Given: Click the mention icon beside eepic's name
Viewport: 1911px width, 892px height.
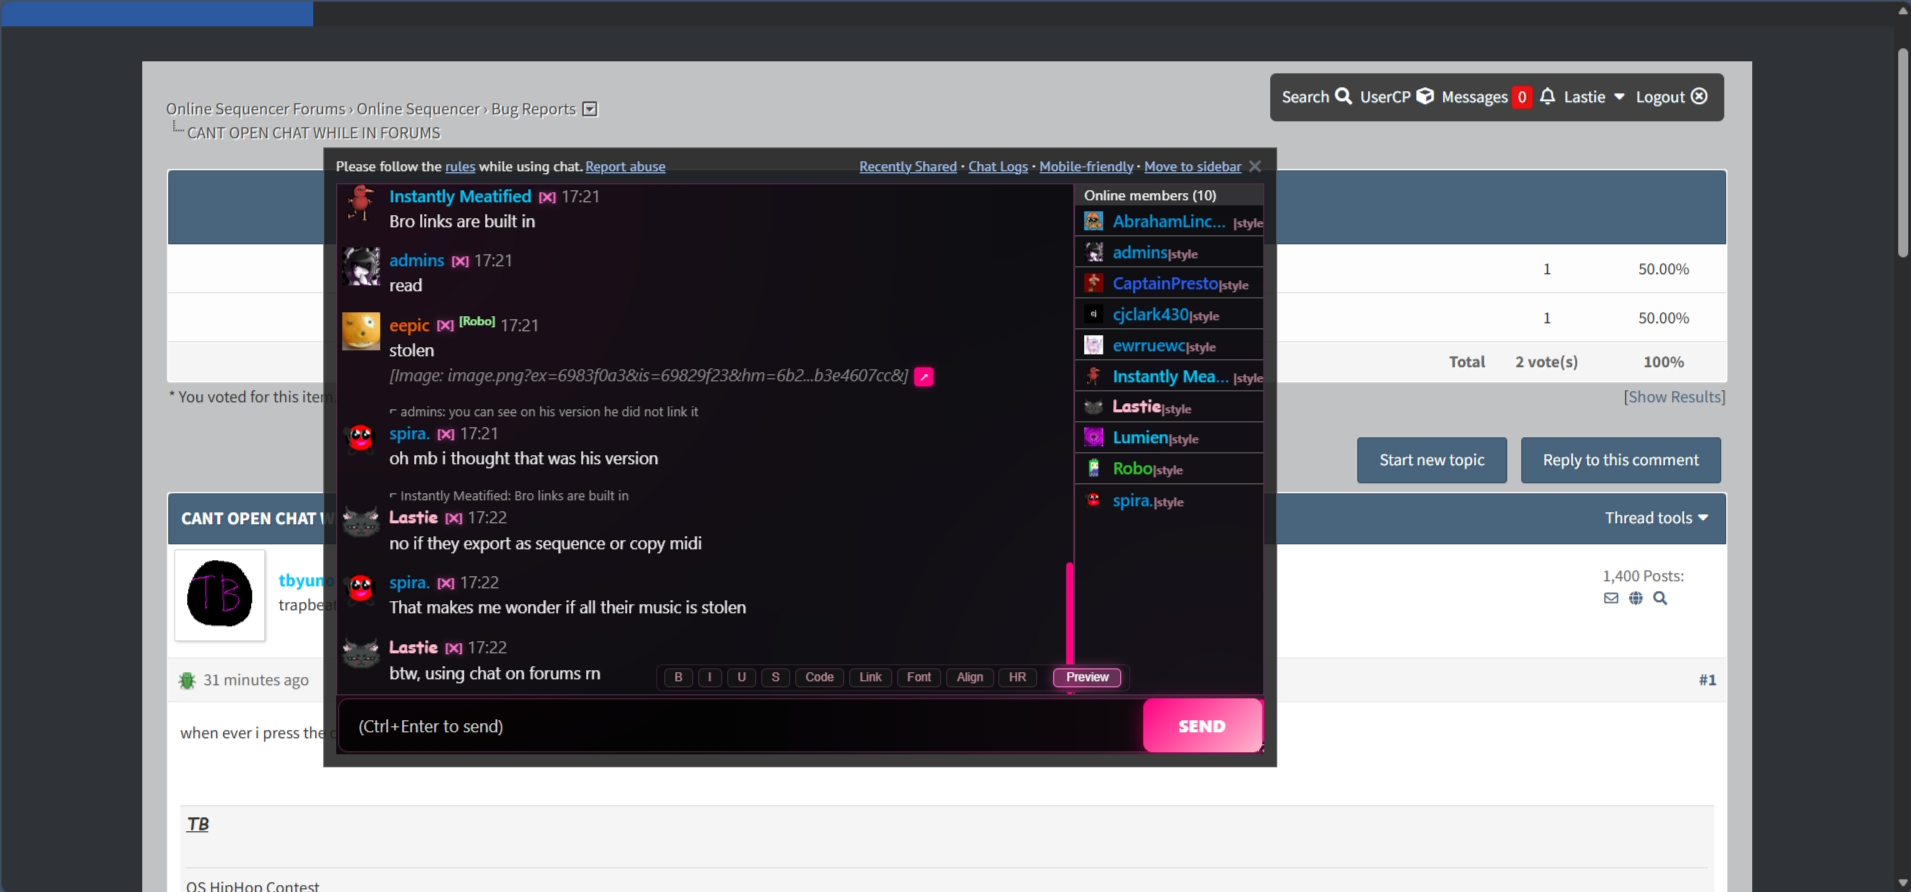Looking at the screenshot, I should (446, 326).
